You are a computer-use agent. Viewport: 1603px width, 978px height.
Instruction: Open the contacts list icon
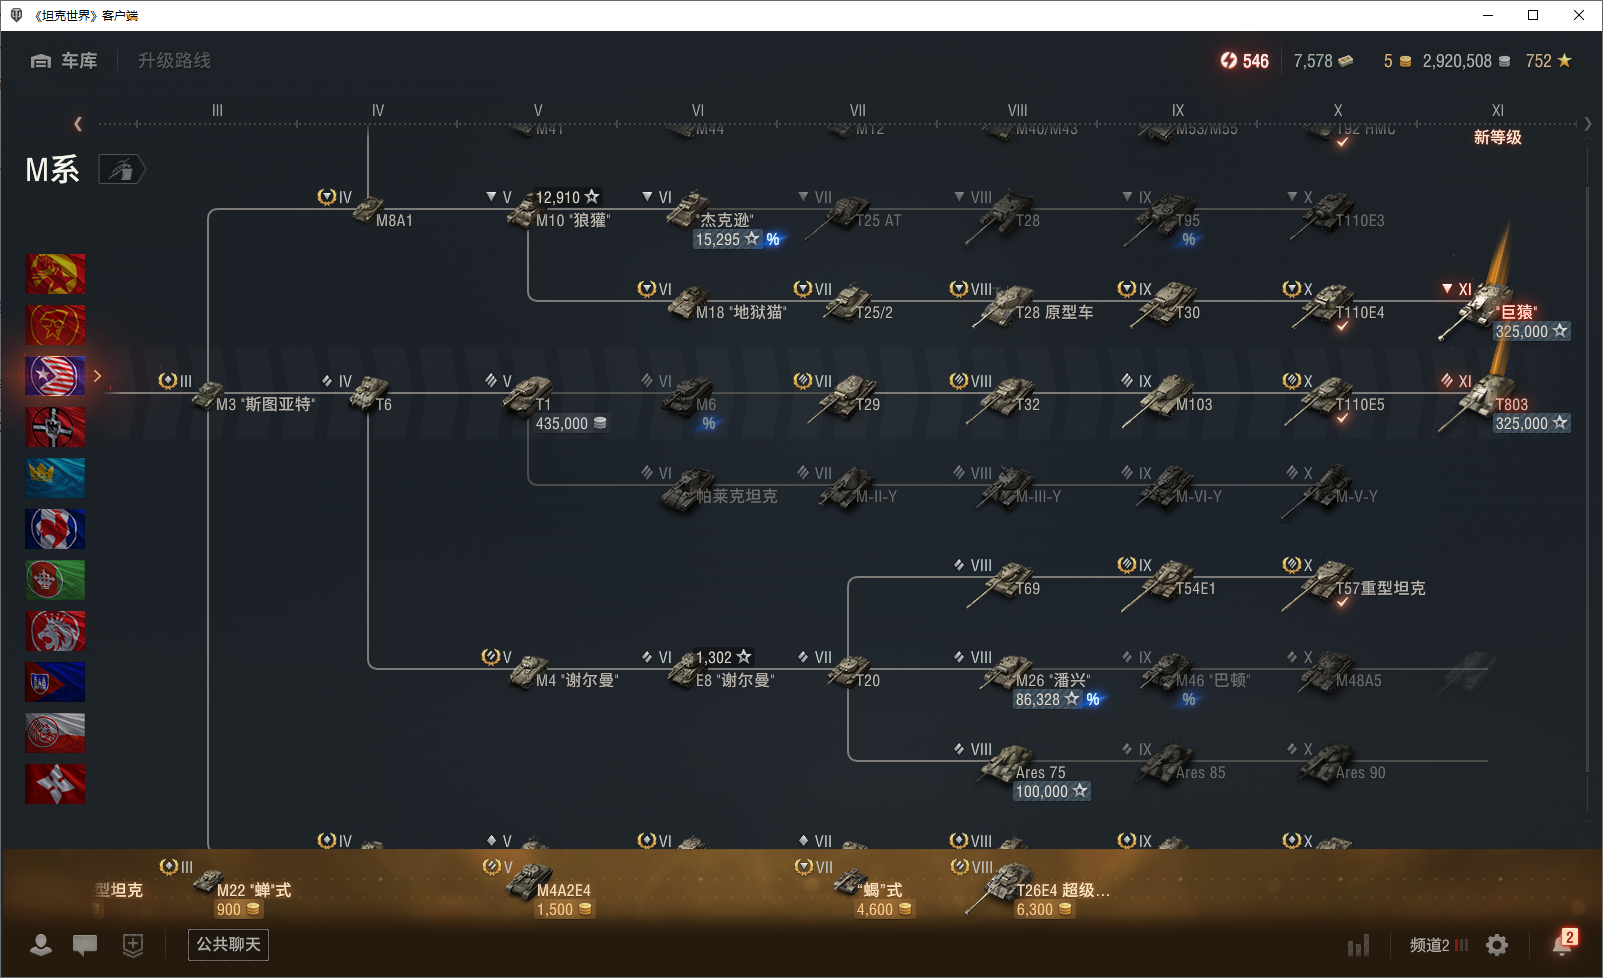[x=41, y=945]
